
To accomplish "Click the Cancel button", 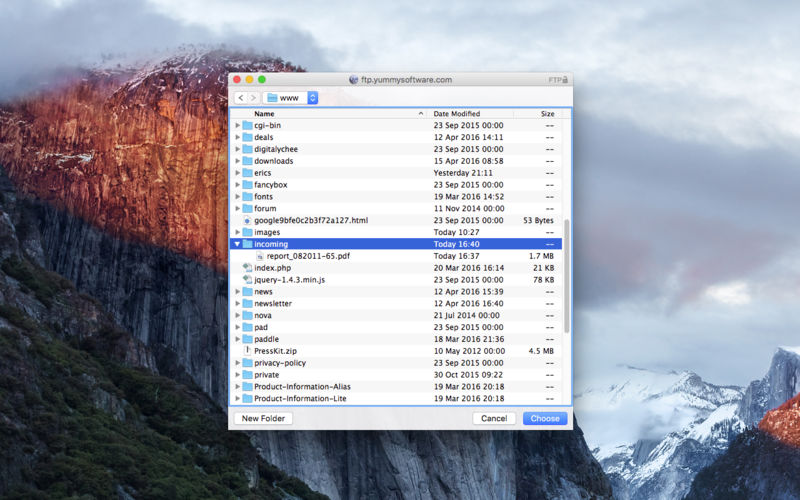I will (x=494, y=418).
